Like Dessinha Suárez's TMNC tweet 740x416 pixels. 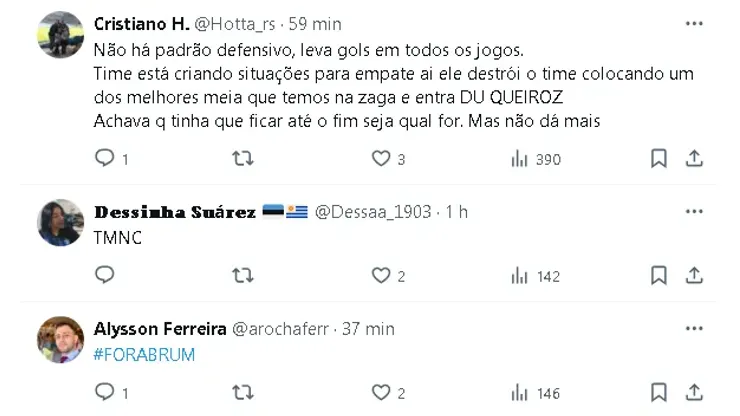(x=381, y=275)
